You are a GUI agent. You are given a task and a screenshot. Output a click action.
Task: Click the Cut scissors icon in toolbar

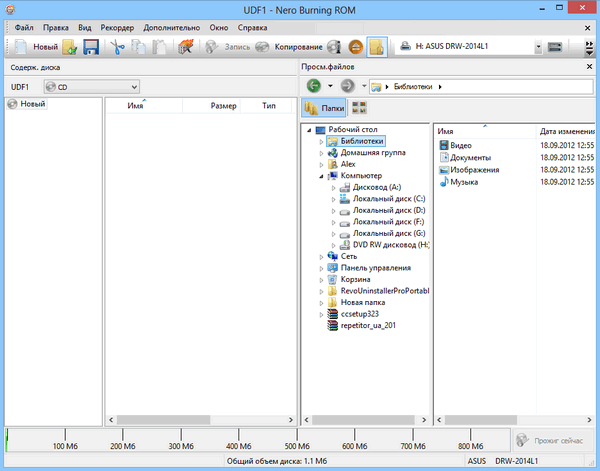tap(118, 47)
